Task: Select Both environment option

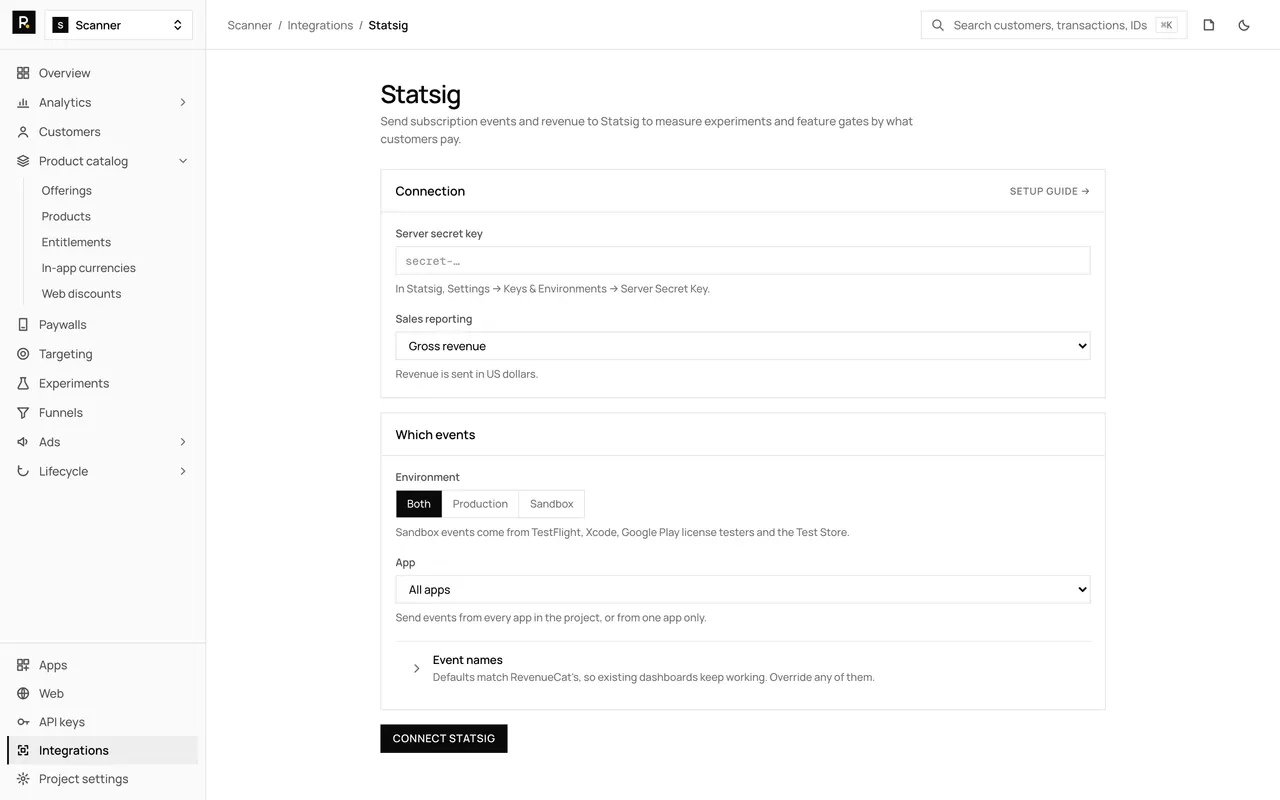Action: click(x=419, y=504)
